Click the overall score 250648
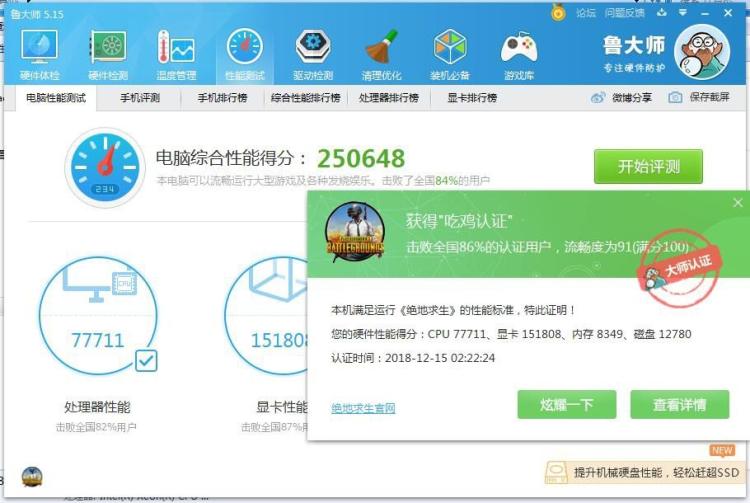 [x=361, y=158]
